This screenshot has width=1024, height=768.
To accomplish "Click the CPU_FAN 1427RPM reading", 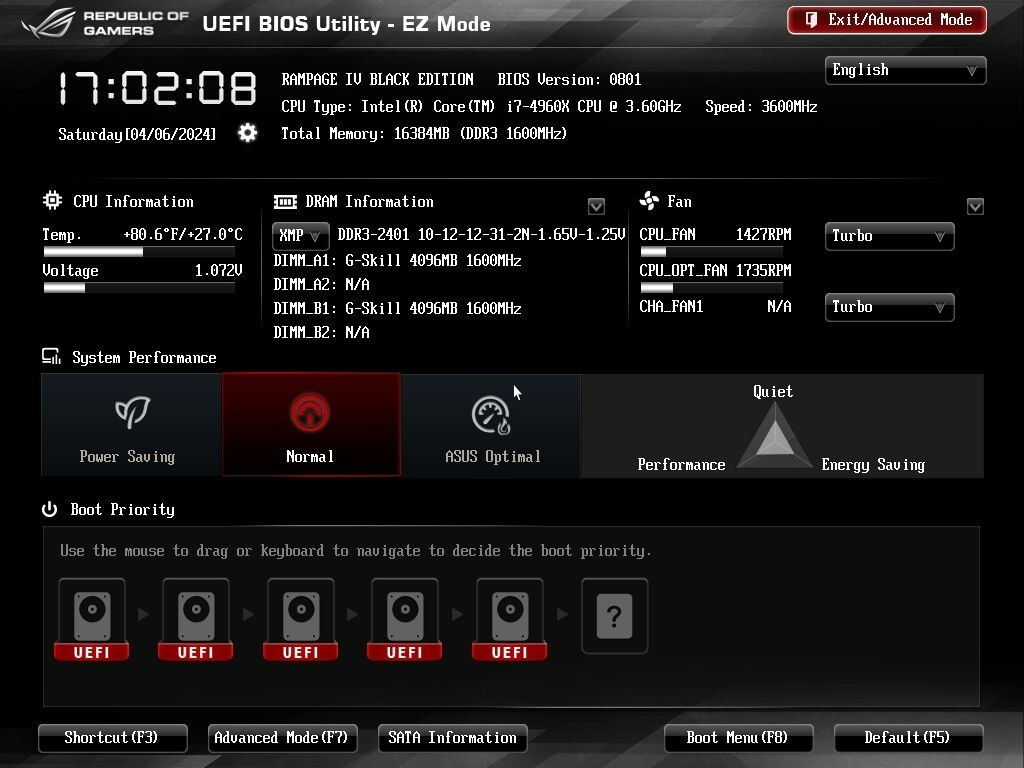I will (715, 234).
